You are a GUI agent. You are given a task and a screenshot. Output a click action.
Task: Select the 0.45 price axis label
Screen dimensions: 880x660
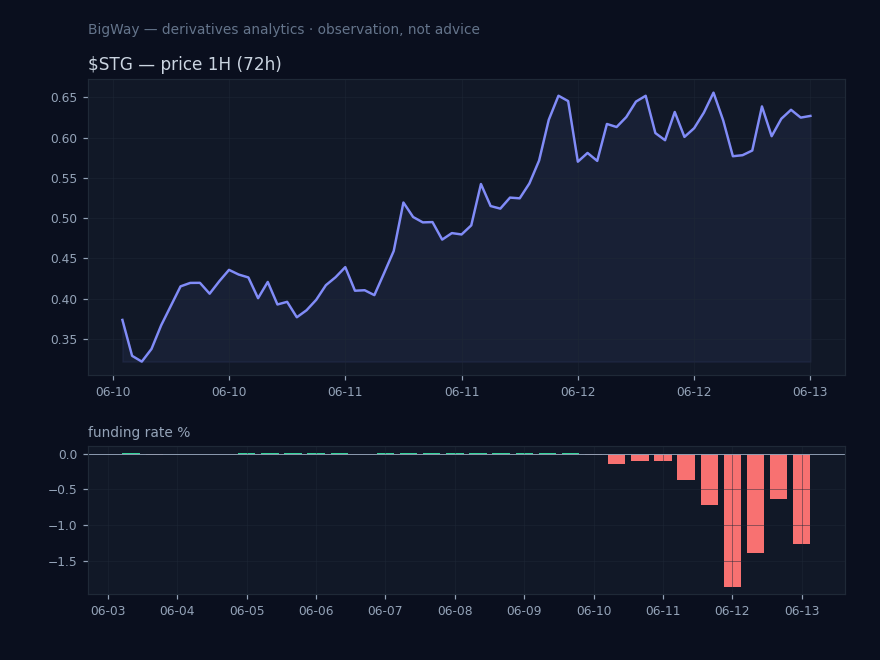click(63, 259)
